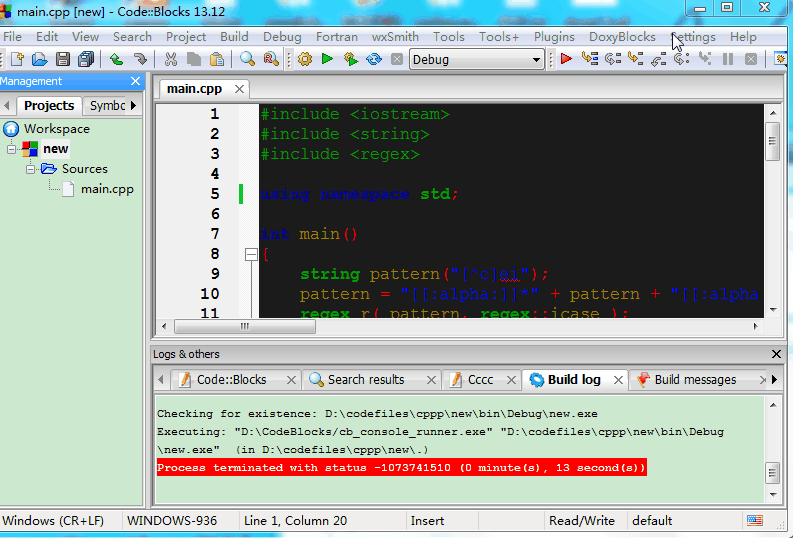This screenshot has width=793, height=538.
Task: Click the Open file folder icon
Action: click(x=40, y=60)
